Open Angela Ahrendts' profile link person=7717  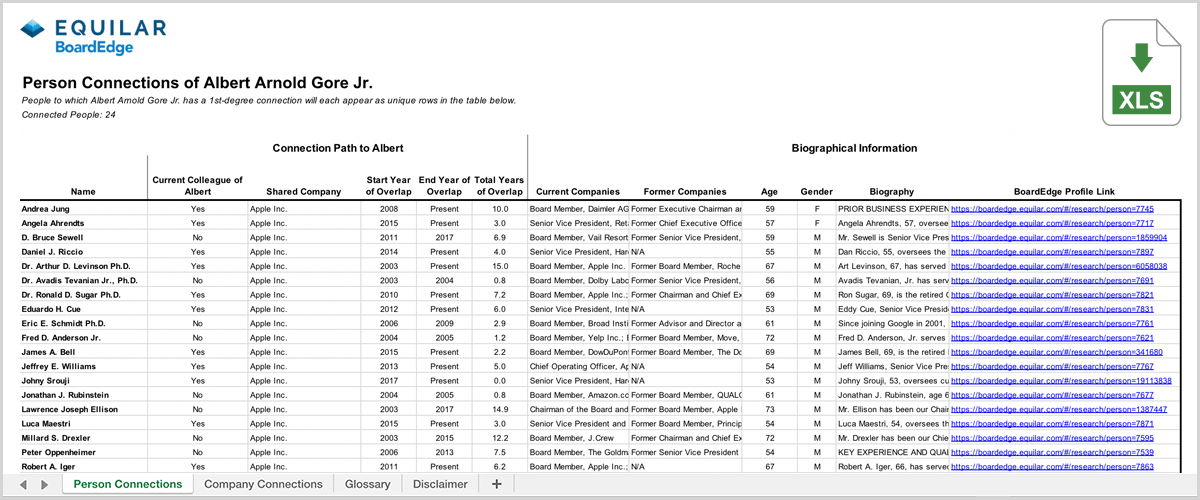pos(1052,223)
